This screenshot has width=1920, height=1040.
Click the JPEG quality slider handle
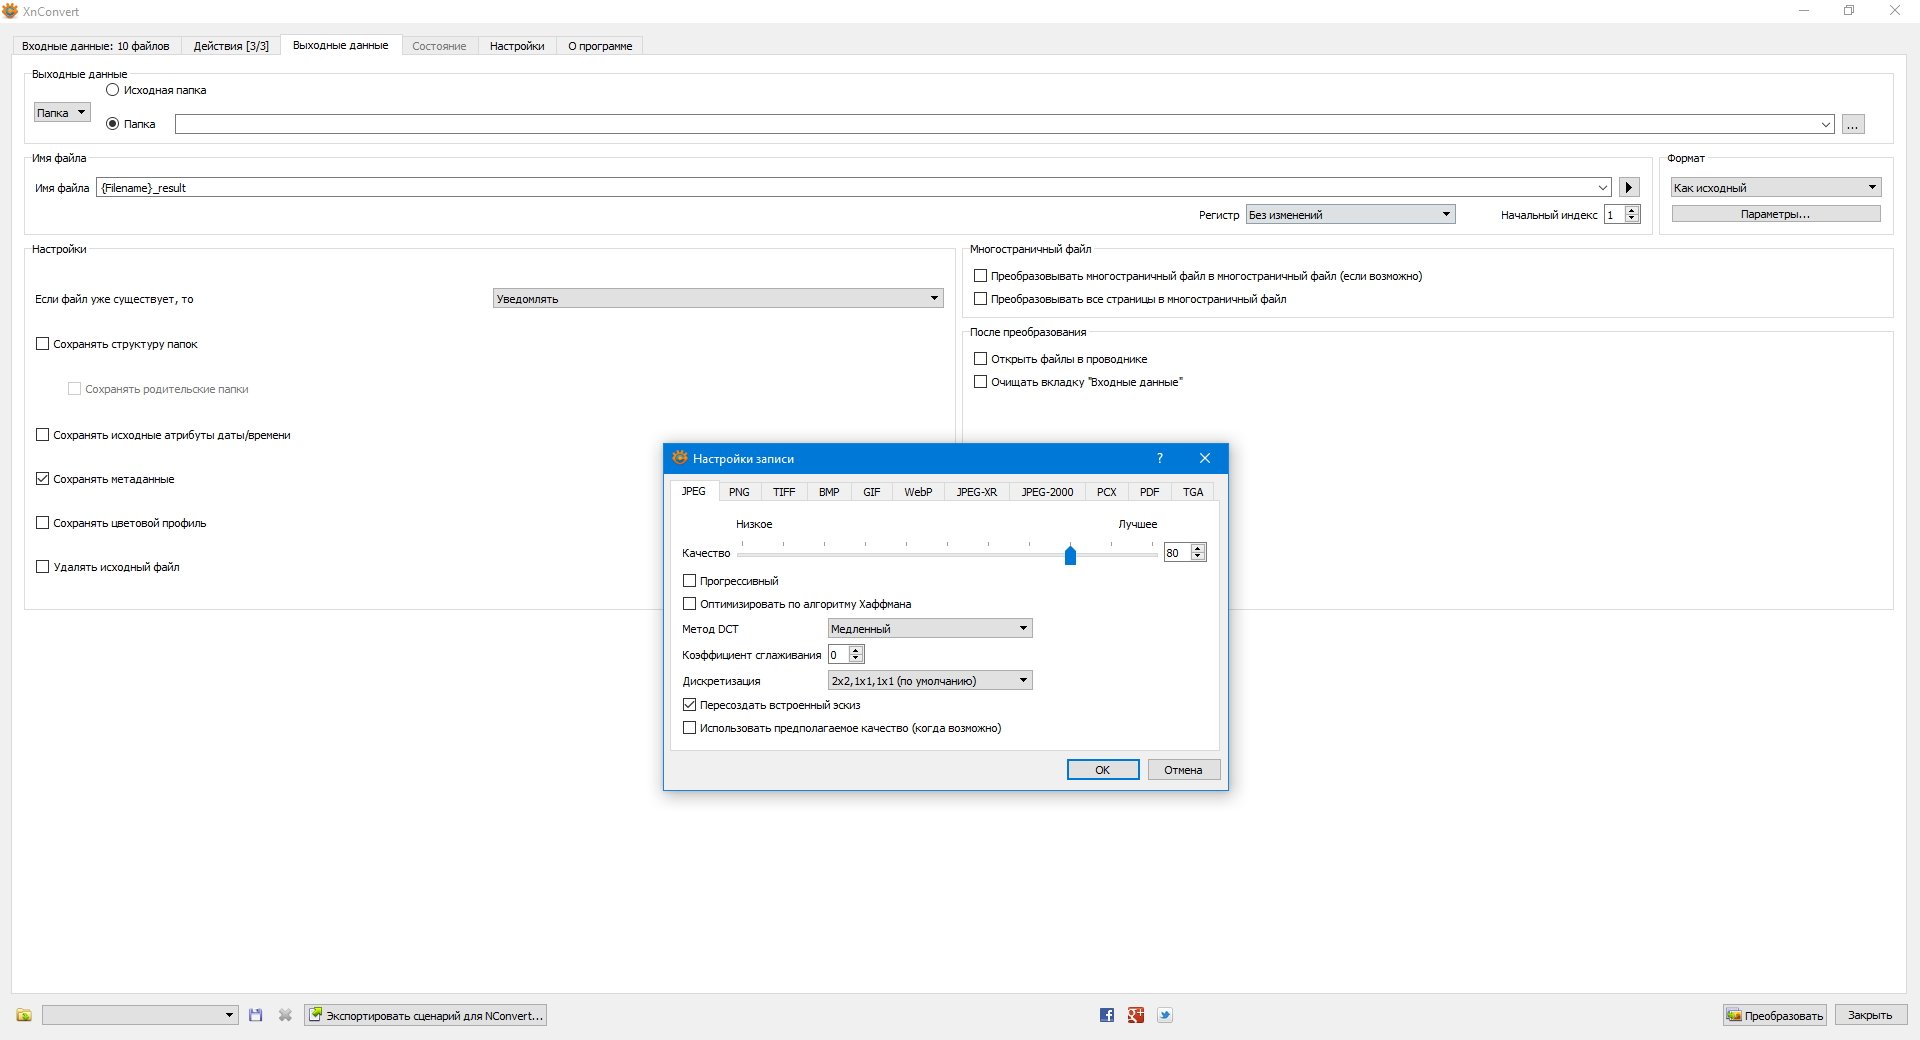click(x=1070, y=555)
